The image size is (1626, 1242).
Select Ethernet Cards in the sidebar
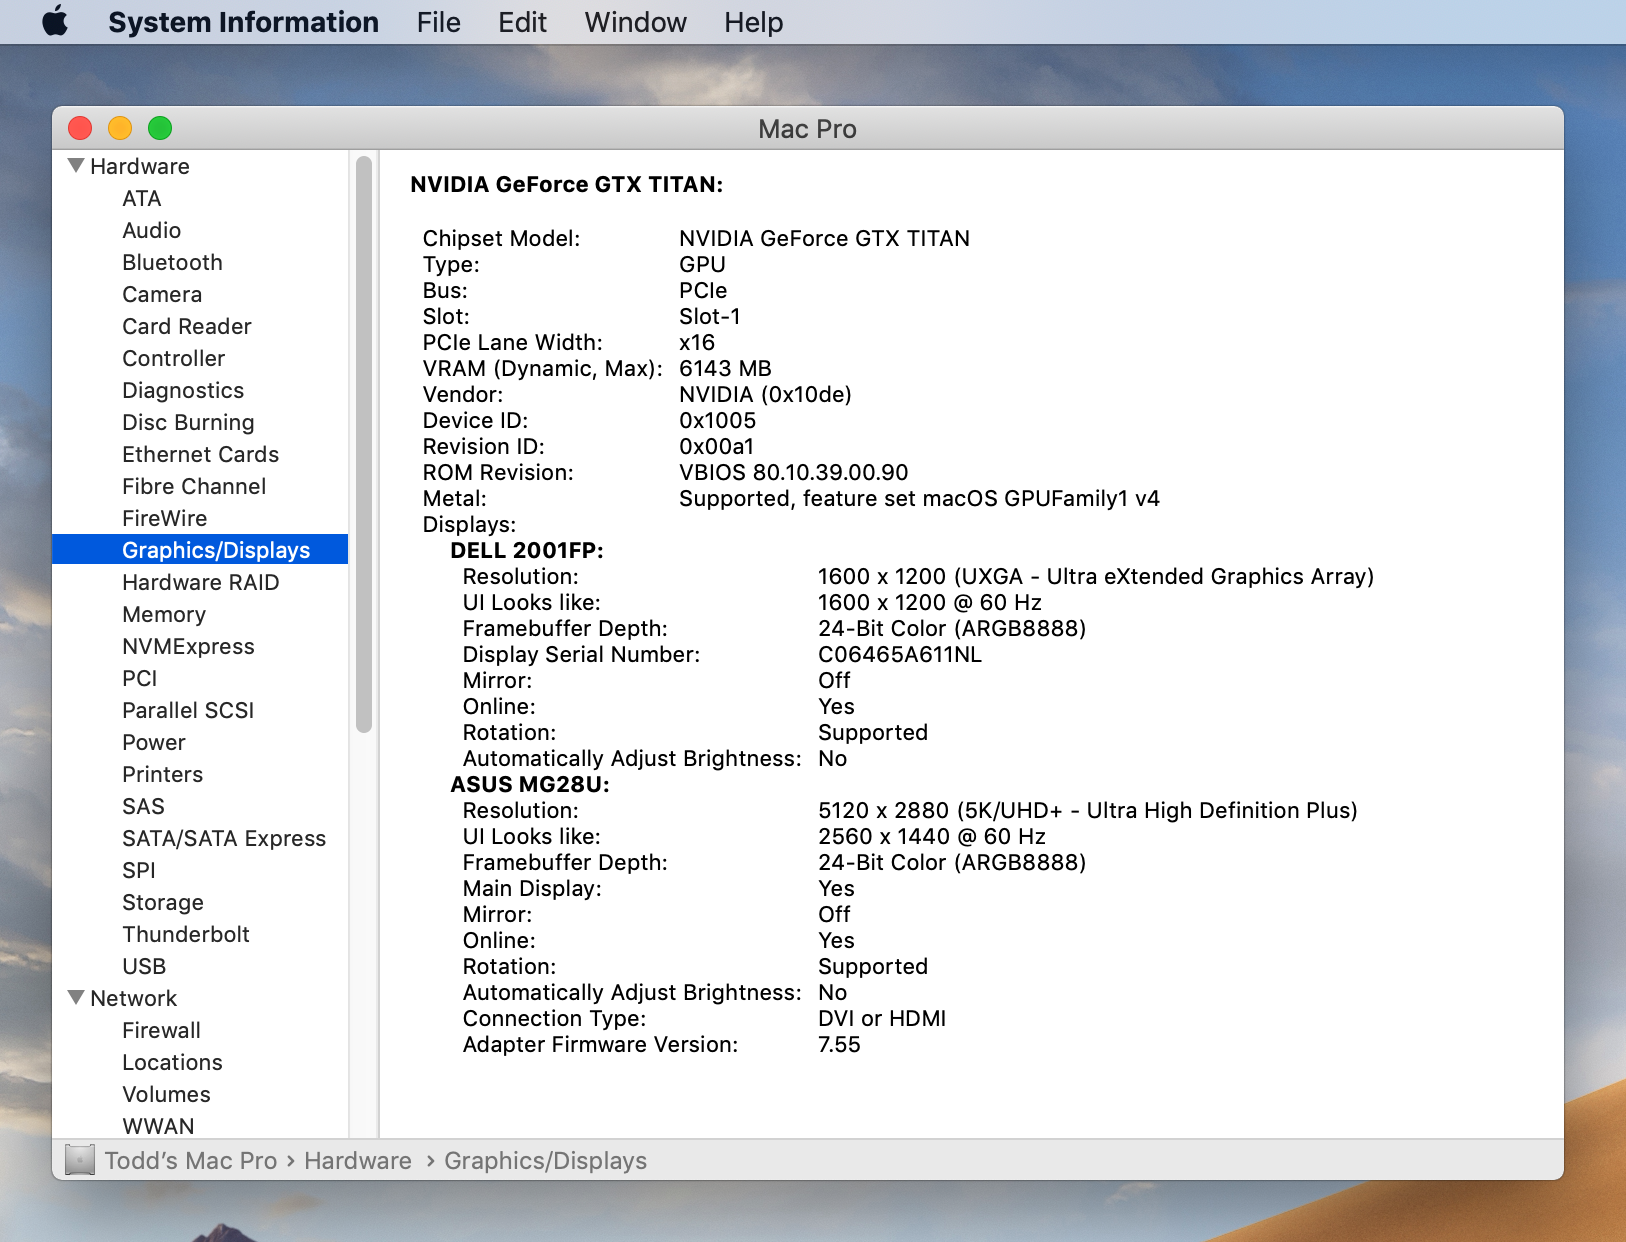(200, 454)
